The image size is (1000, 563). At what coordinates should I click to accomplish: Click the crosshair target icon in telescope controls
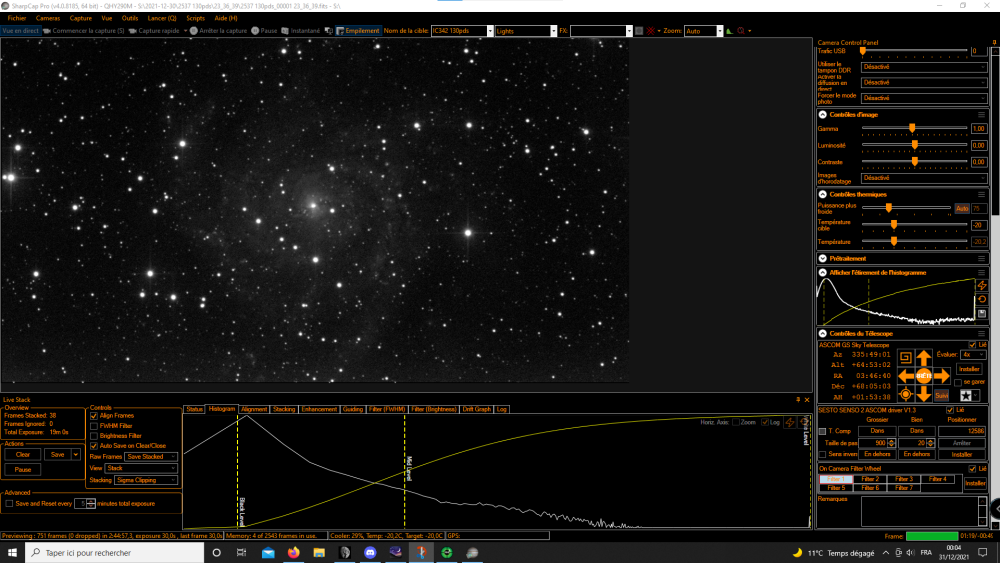[905, 395]
